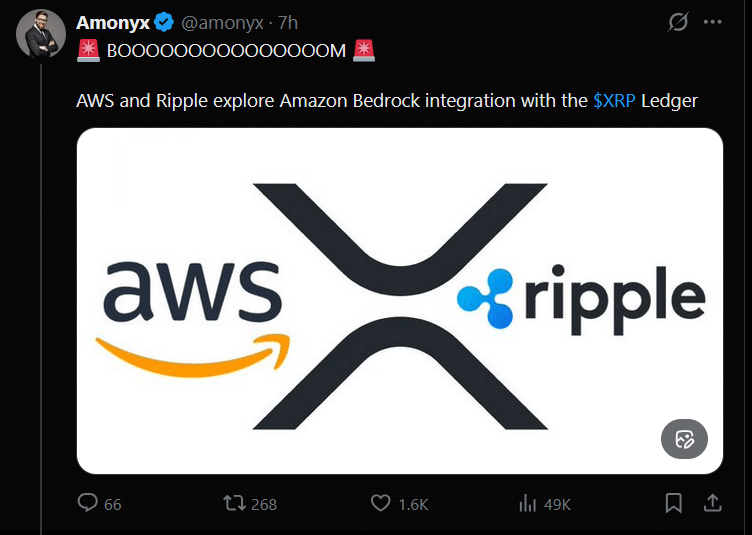Screen dimensions: 752x535
Task: Open post analytics via the bar chart icon
Action: click(527, 503)
